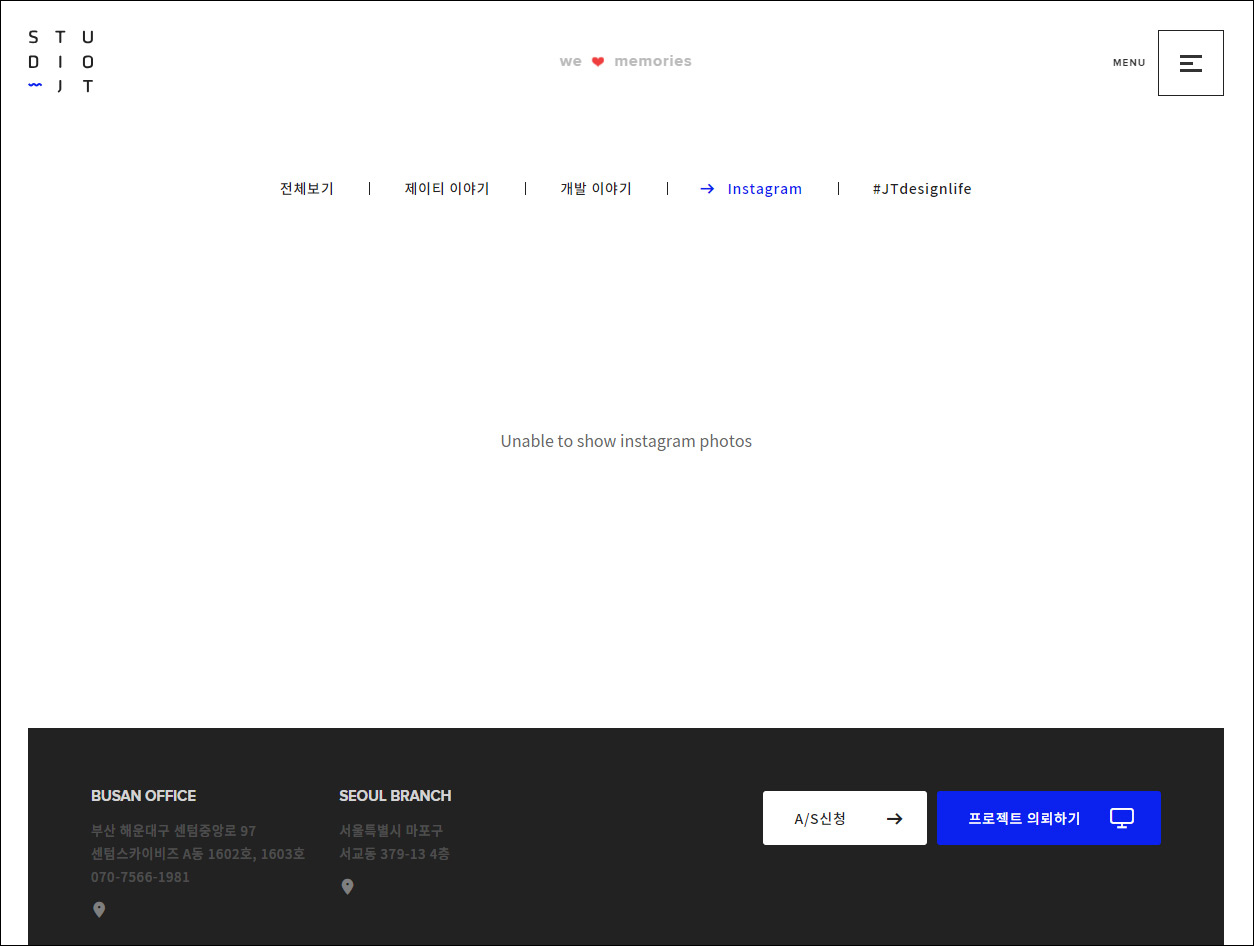Viewport: 1254px width, 946px height.
Task: Click the BUSAN OFFICE heading
Action: [x=143, y=796]
